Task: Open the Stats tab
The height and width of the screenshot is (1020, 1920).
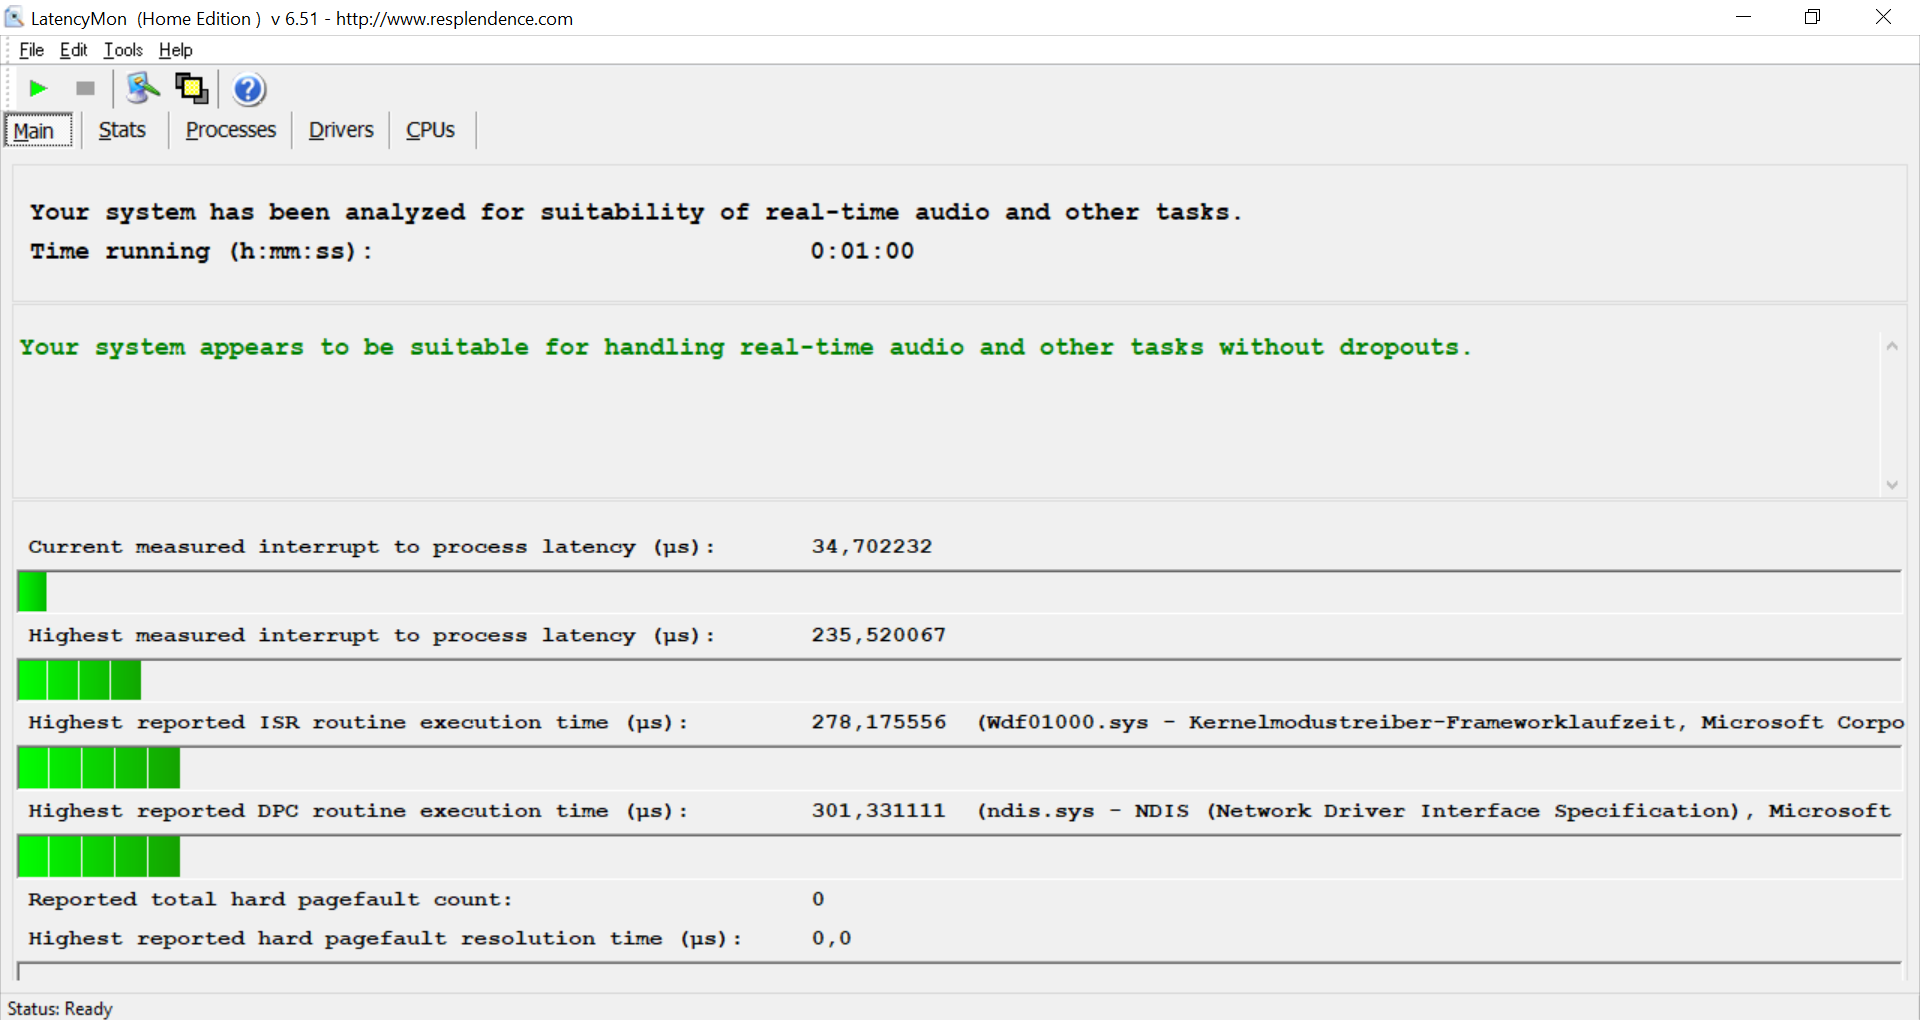Action: [x=122, y=131]
